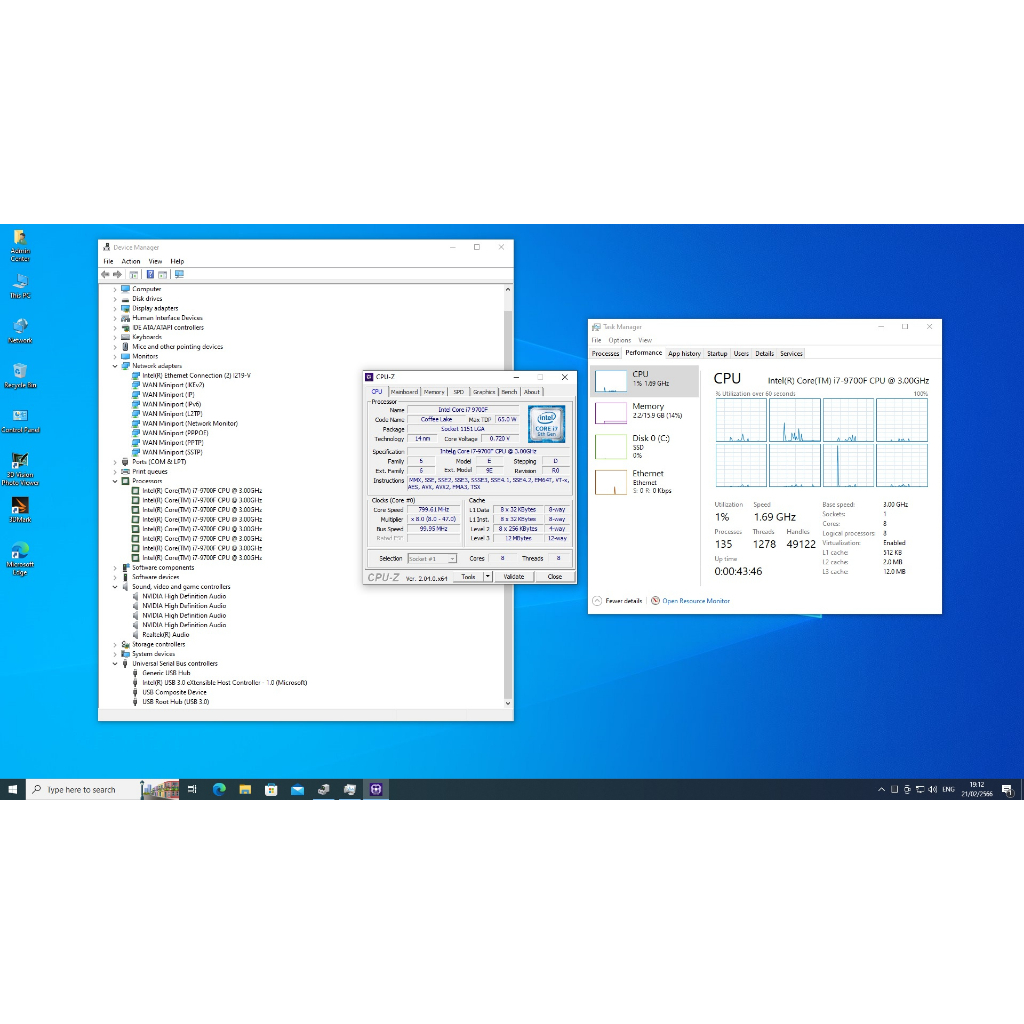Switch to the Processes tab in Task Manager
The height and width of the screenshot is (1024, 1024).
(605, 353)
